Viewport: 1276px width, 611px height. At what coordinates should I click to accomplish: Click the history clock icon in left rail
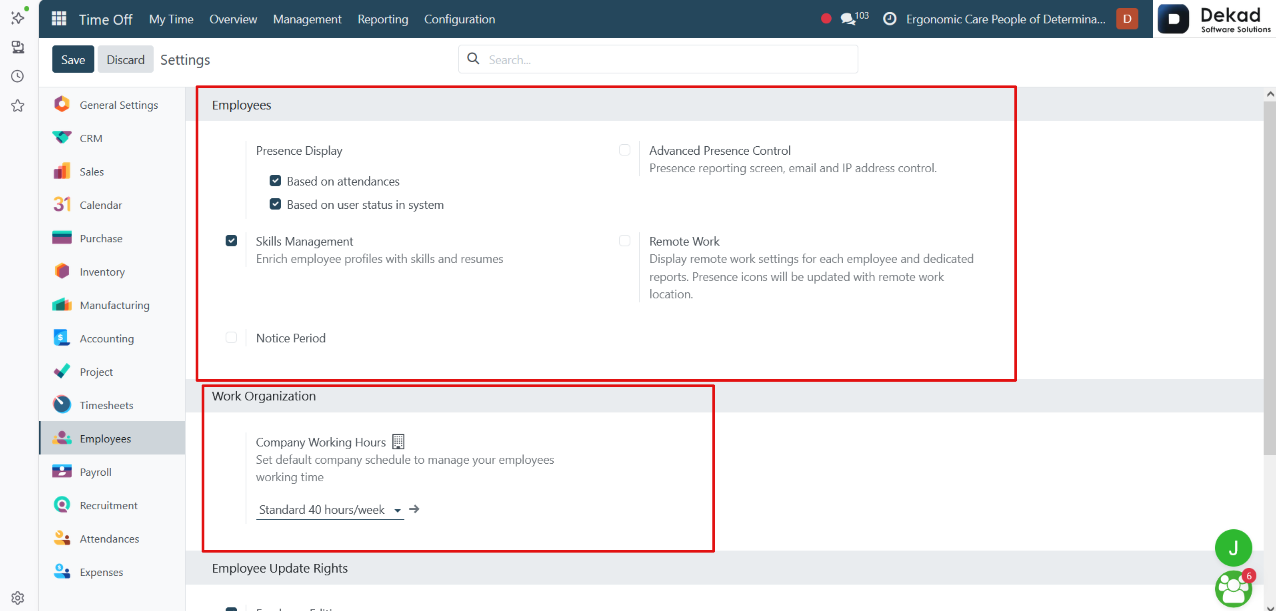coord(18,76)
